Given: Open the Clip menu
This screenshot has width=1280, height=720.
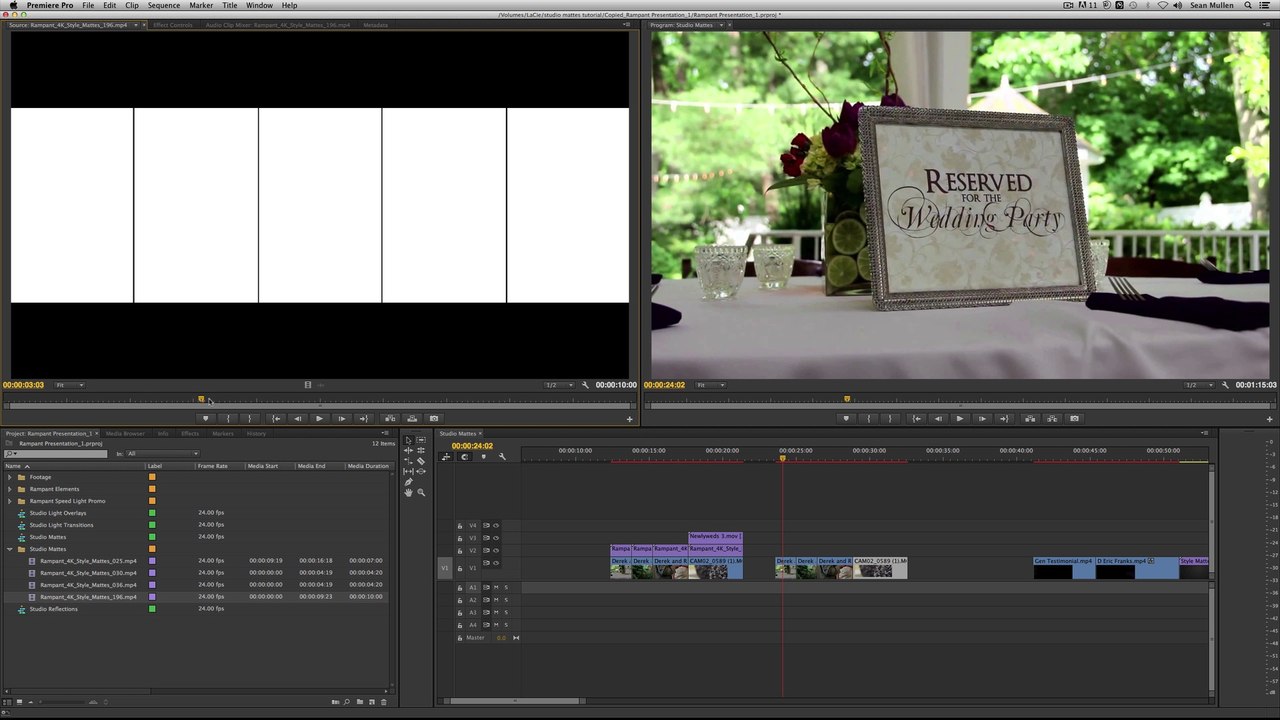Looking at the screenshot, I should click(x=132, y=5).
